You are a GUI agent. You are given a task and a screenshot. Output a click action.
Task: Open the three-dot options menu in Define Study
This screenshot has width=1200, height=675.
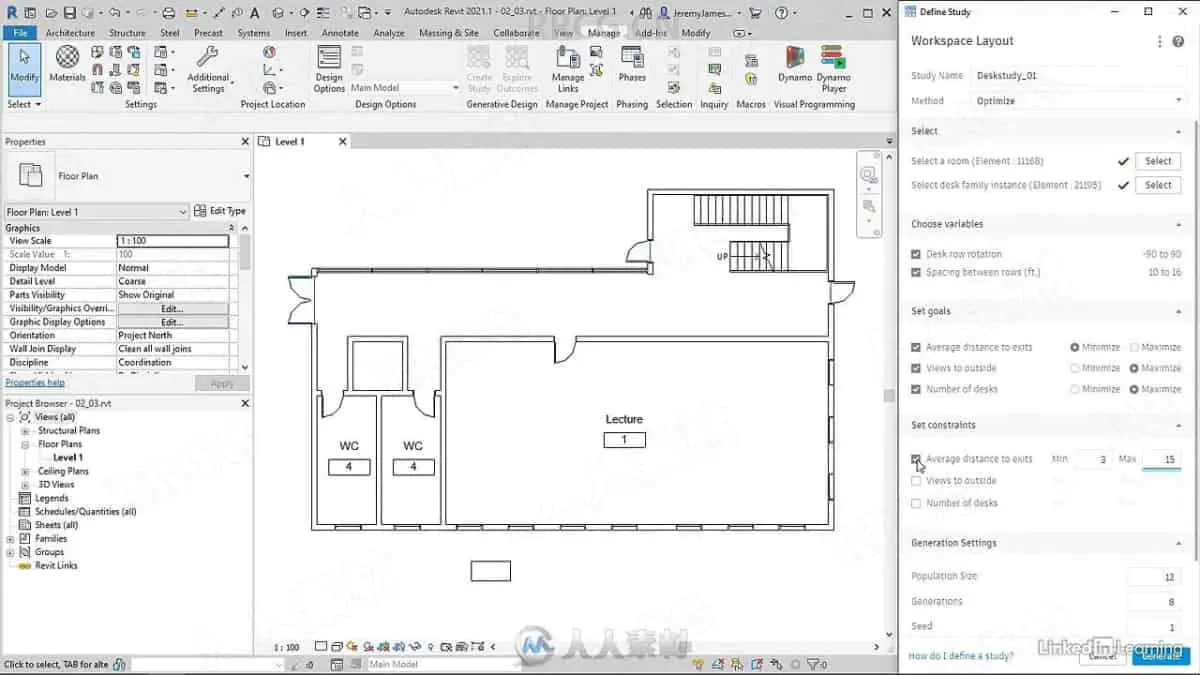[x=1160, y=41]
